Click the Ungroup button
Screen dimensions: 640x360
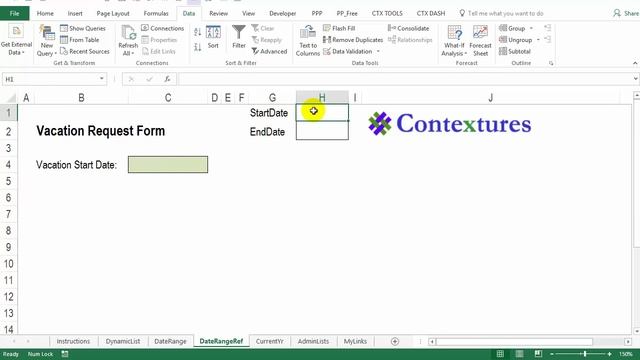pos(516,40)
